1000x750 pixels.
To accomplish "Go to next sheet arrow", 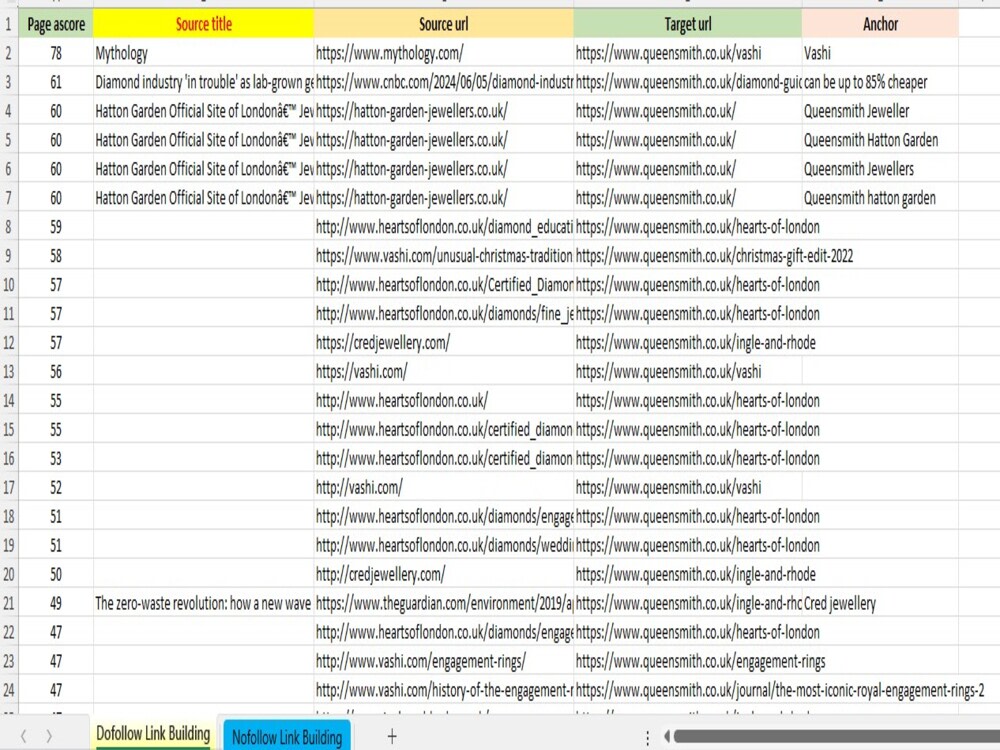I will 50,736.
